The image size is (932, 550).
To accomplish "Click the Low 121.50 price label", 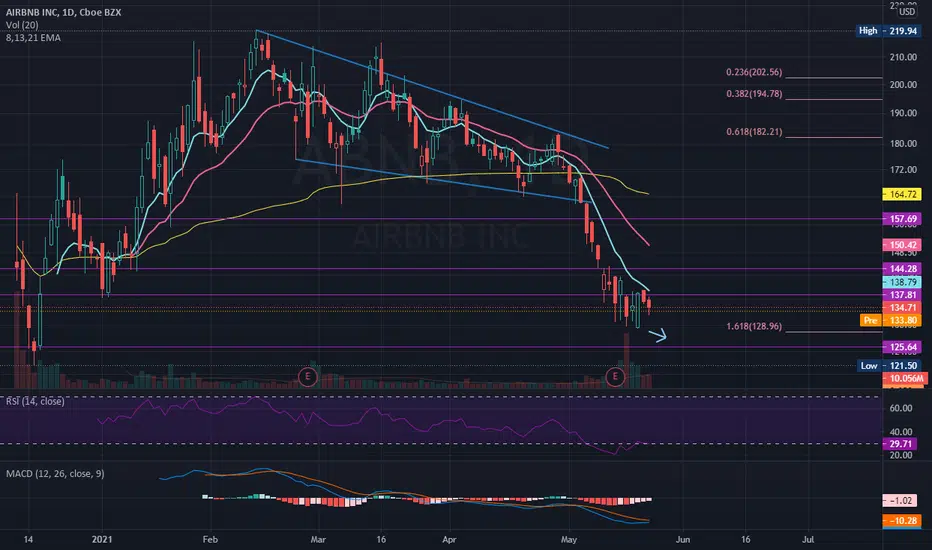I will 889,366.
